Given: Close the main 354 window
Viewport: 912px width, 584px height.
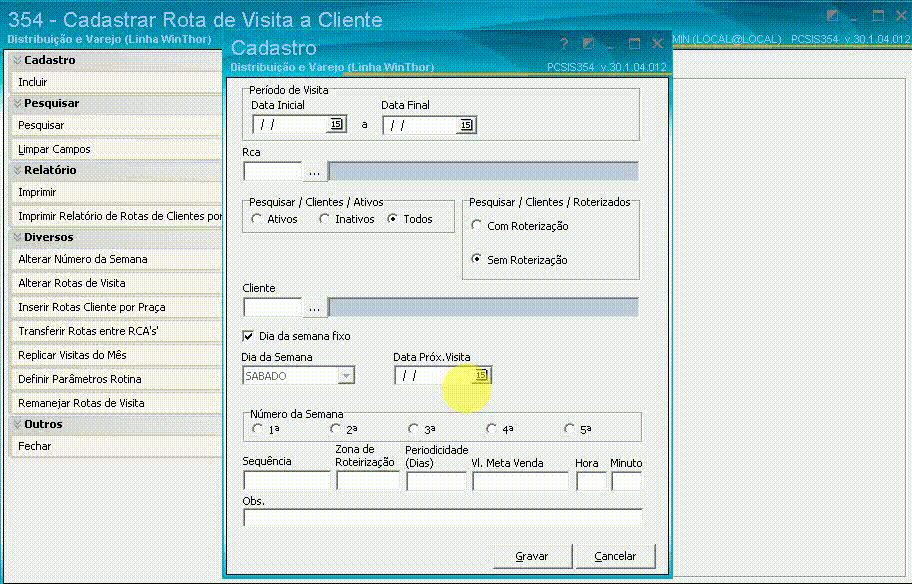Looking at the screenshot, I should pyautogui.click(x=901, y=16).
